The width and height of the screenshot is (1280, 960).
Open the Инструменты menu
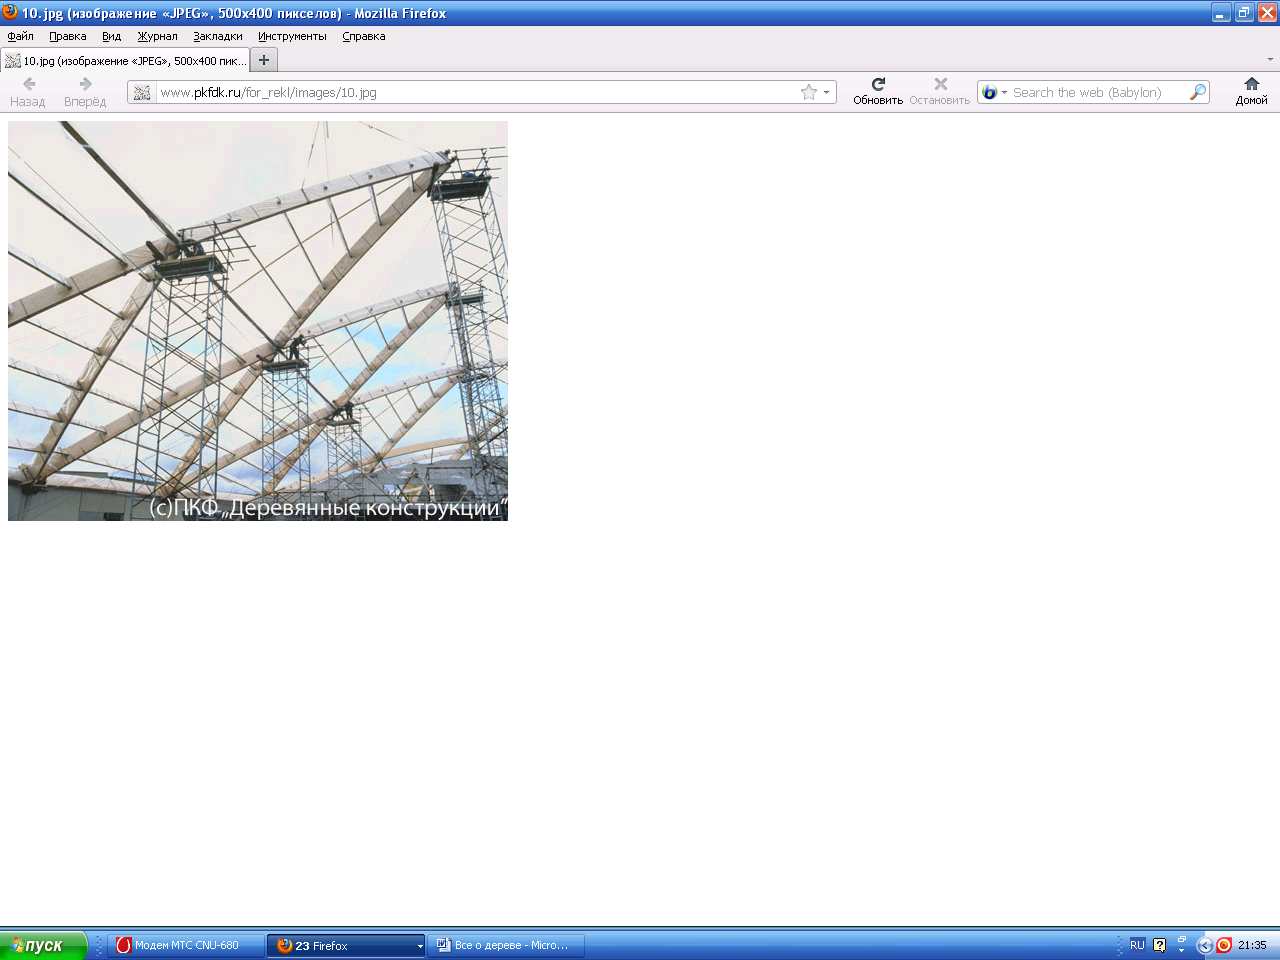(x=292, y=36)
